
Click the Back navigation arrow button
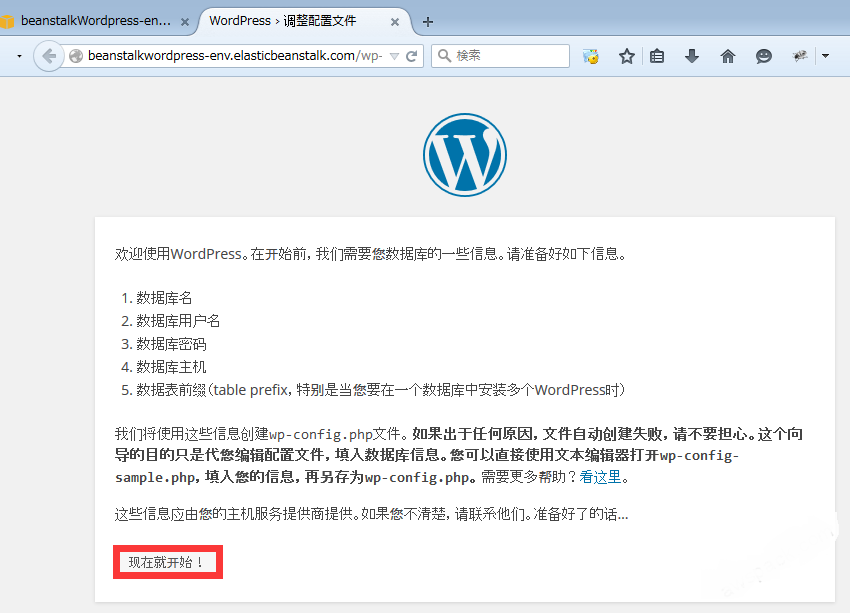tap(49, 56)
